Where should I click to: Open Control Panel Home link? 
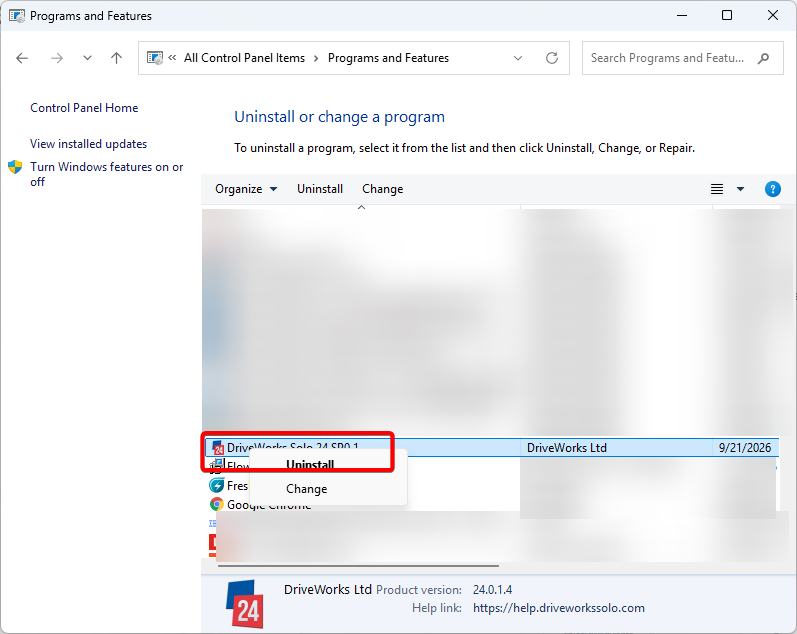[x=84, y=108]
